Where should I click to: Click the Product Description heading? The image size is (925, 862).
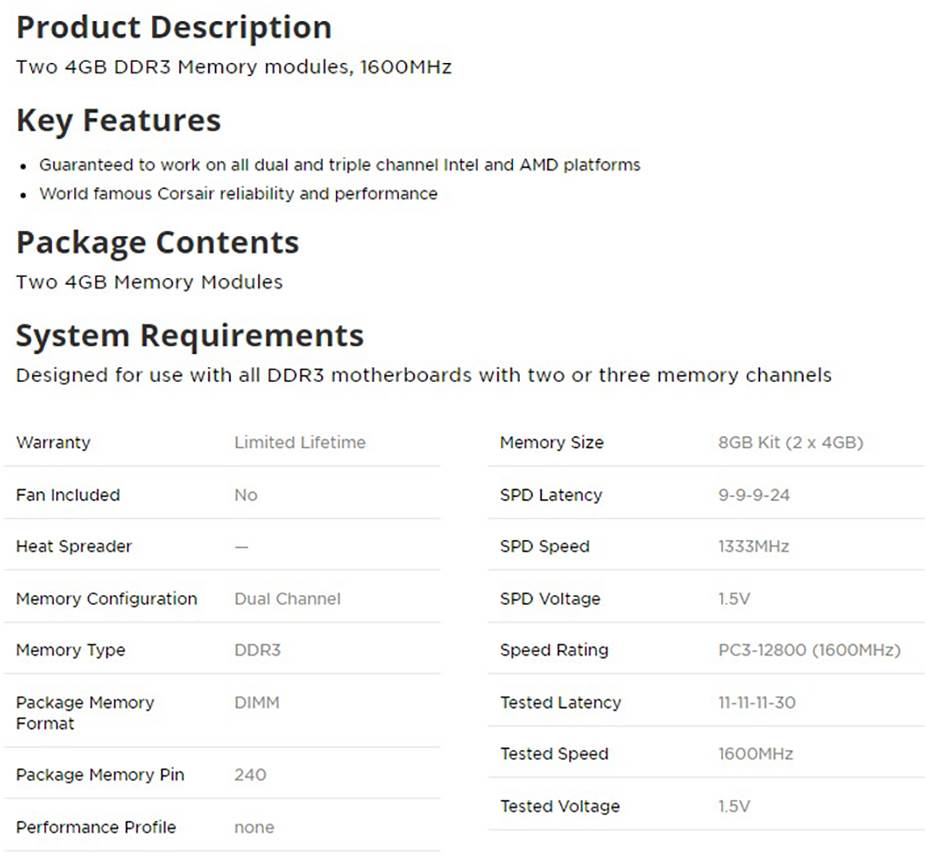[x=174, y=28]
